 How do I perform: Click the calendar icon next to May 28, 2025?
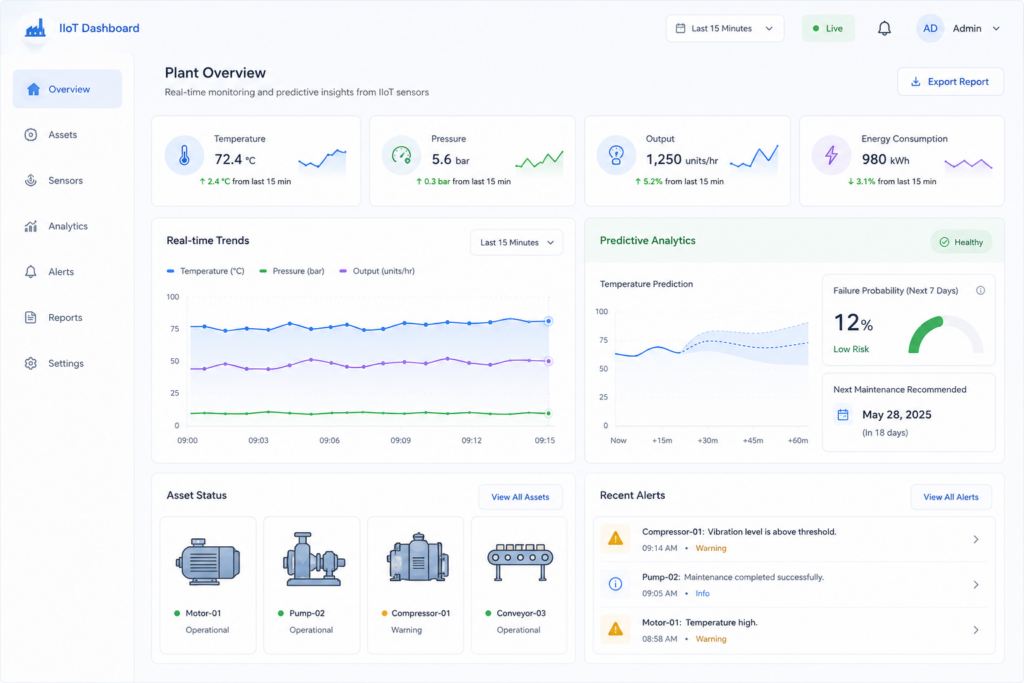point(843,415)
